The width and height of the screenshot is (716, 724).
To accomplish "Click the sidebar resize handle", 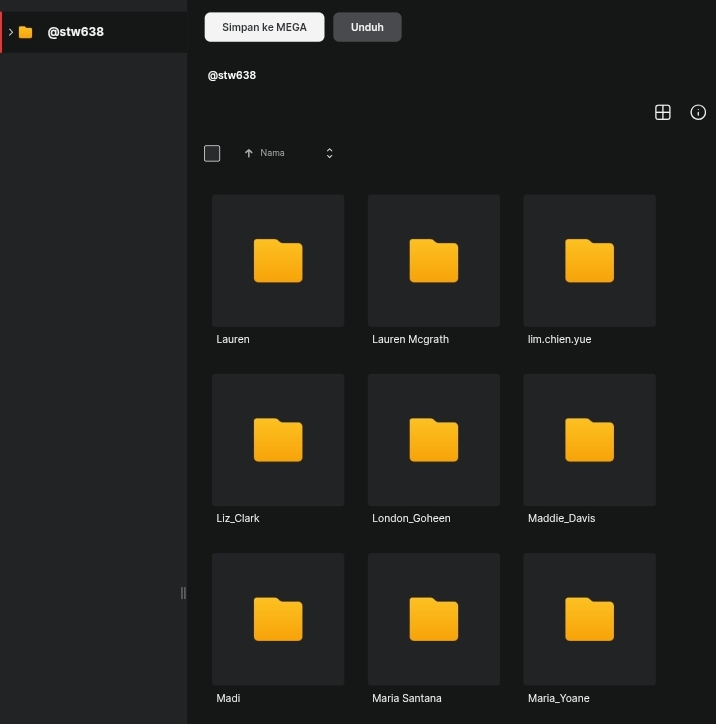I will 183,593.
